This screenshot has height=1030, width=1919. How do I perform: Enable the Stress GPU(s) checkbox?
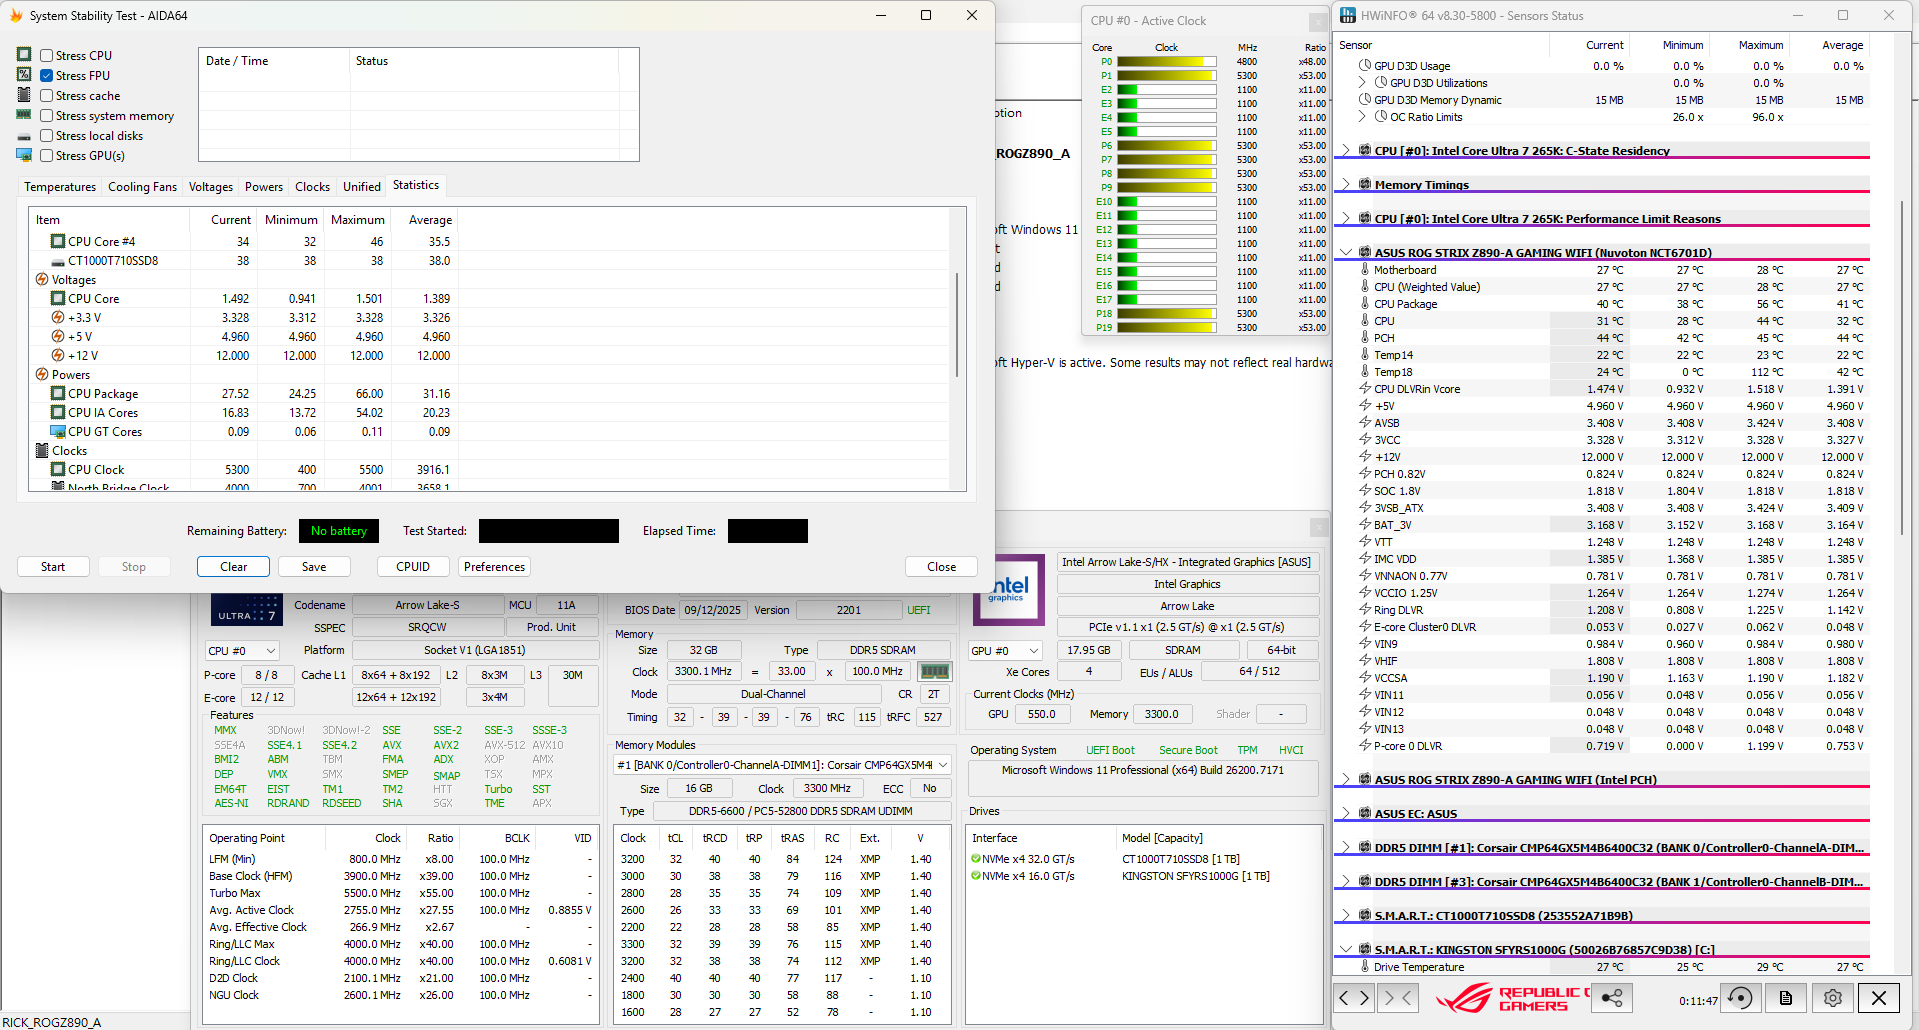coord(46,156)
